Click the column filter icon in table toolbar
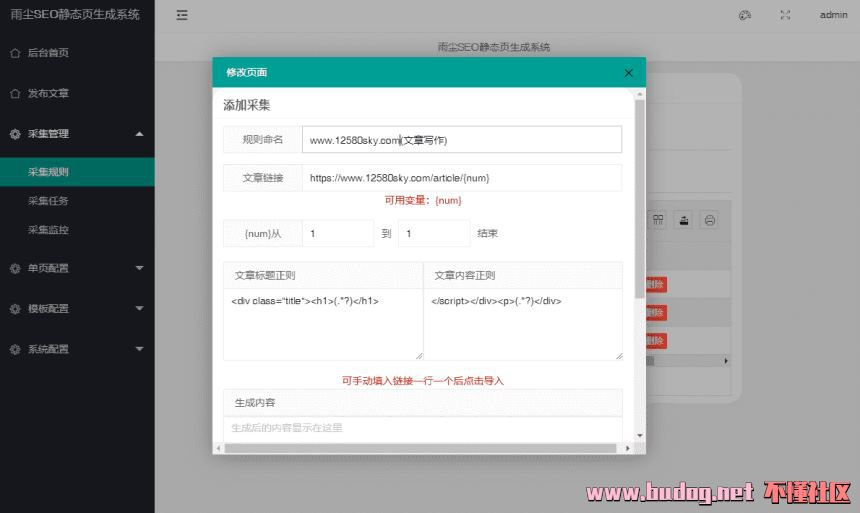This screenshot has width=860, height=513. click(659, 220)
